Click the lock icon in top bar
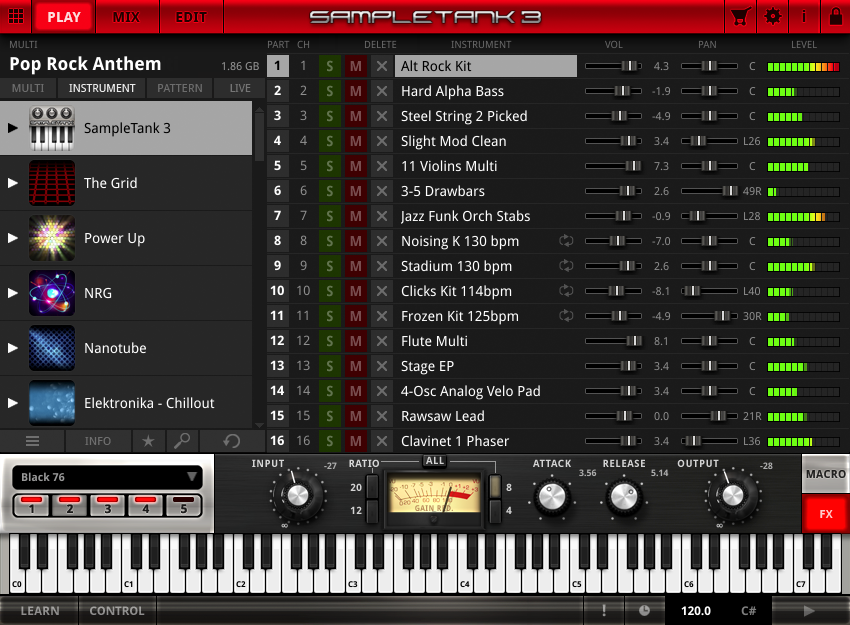Image resolution: width=850 pixels, height=625 pixels. click(835, 17)
